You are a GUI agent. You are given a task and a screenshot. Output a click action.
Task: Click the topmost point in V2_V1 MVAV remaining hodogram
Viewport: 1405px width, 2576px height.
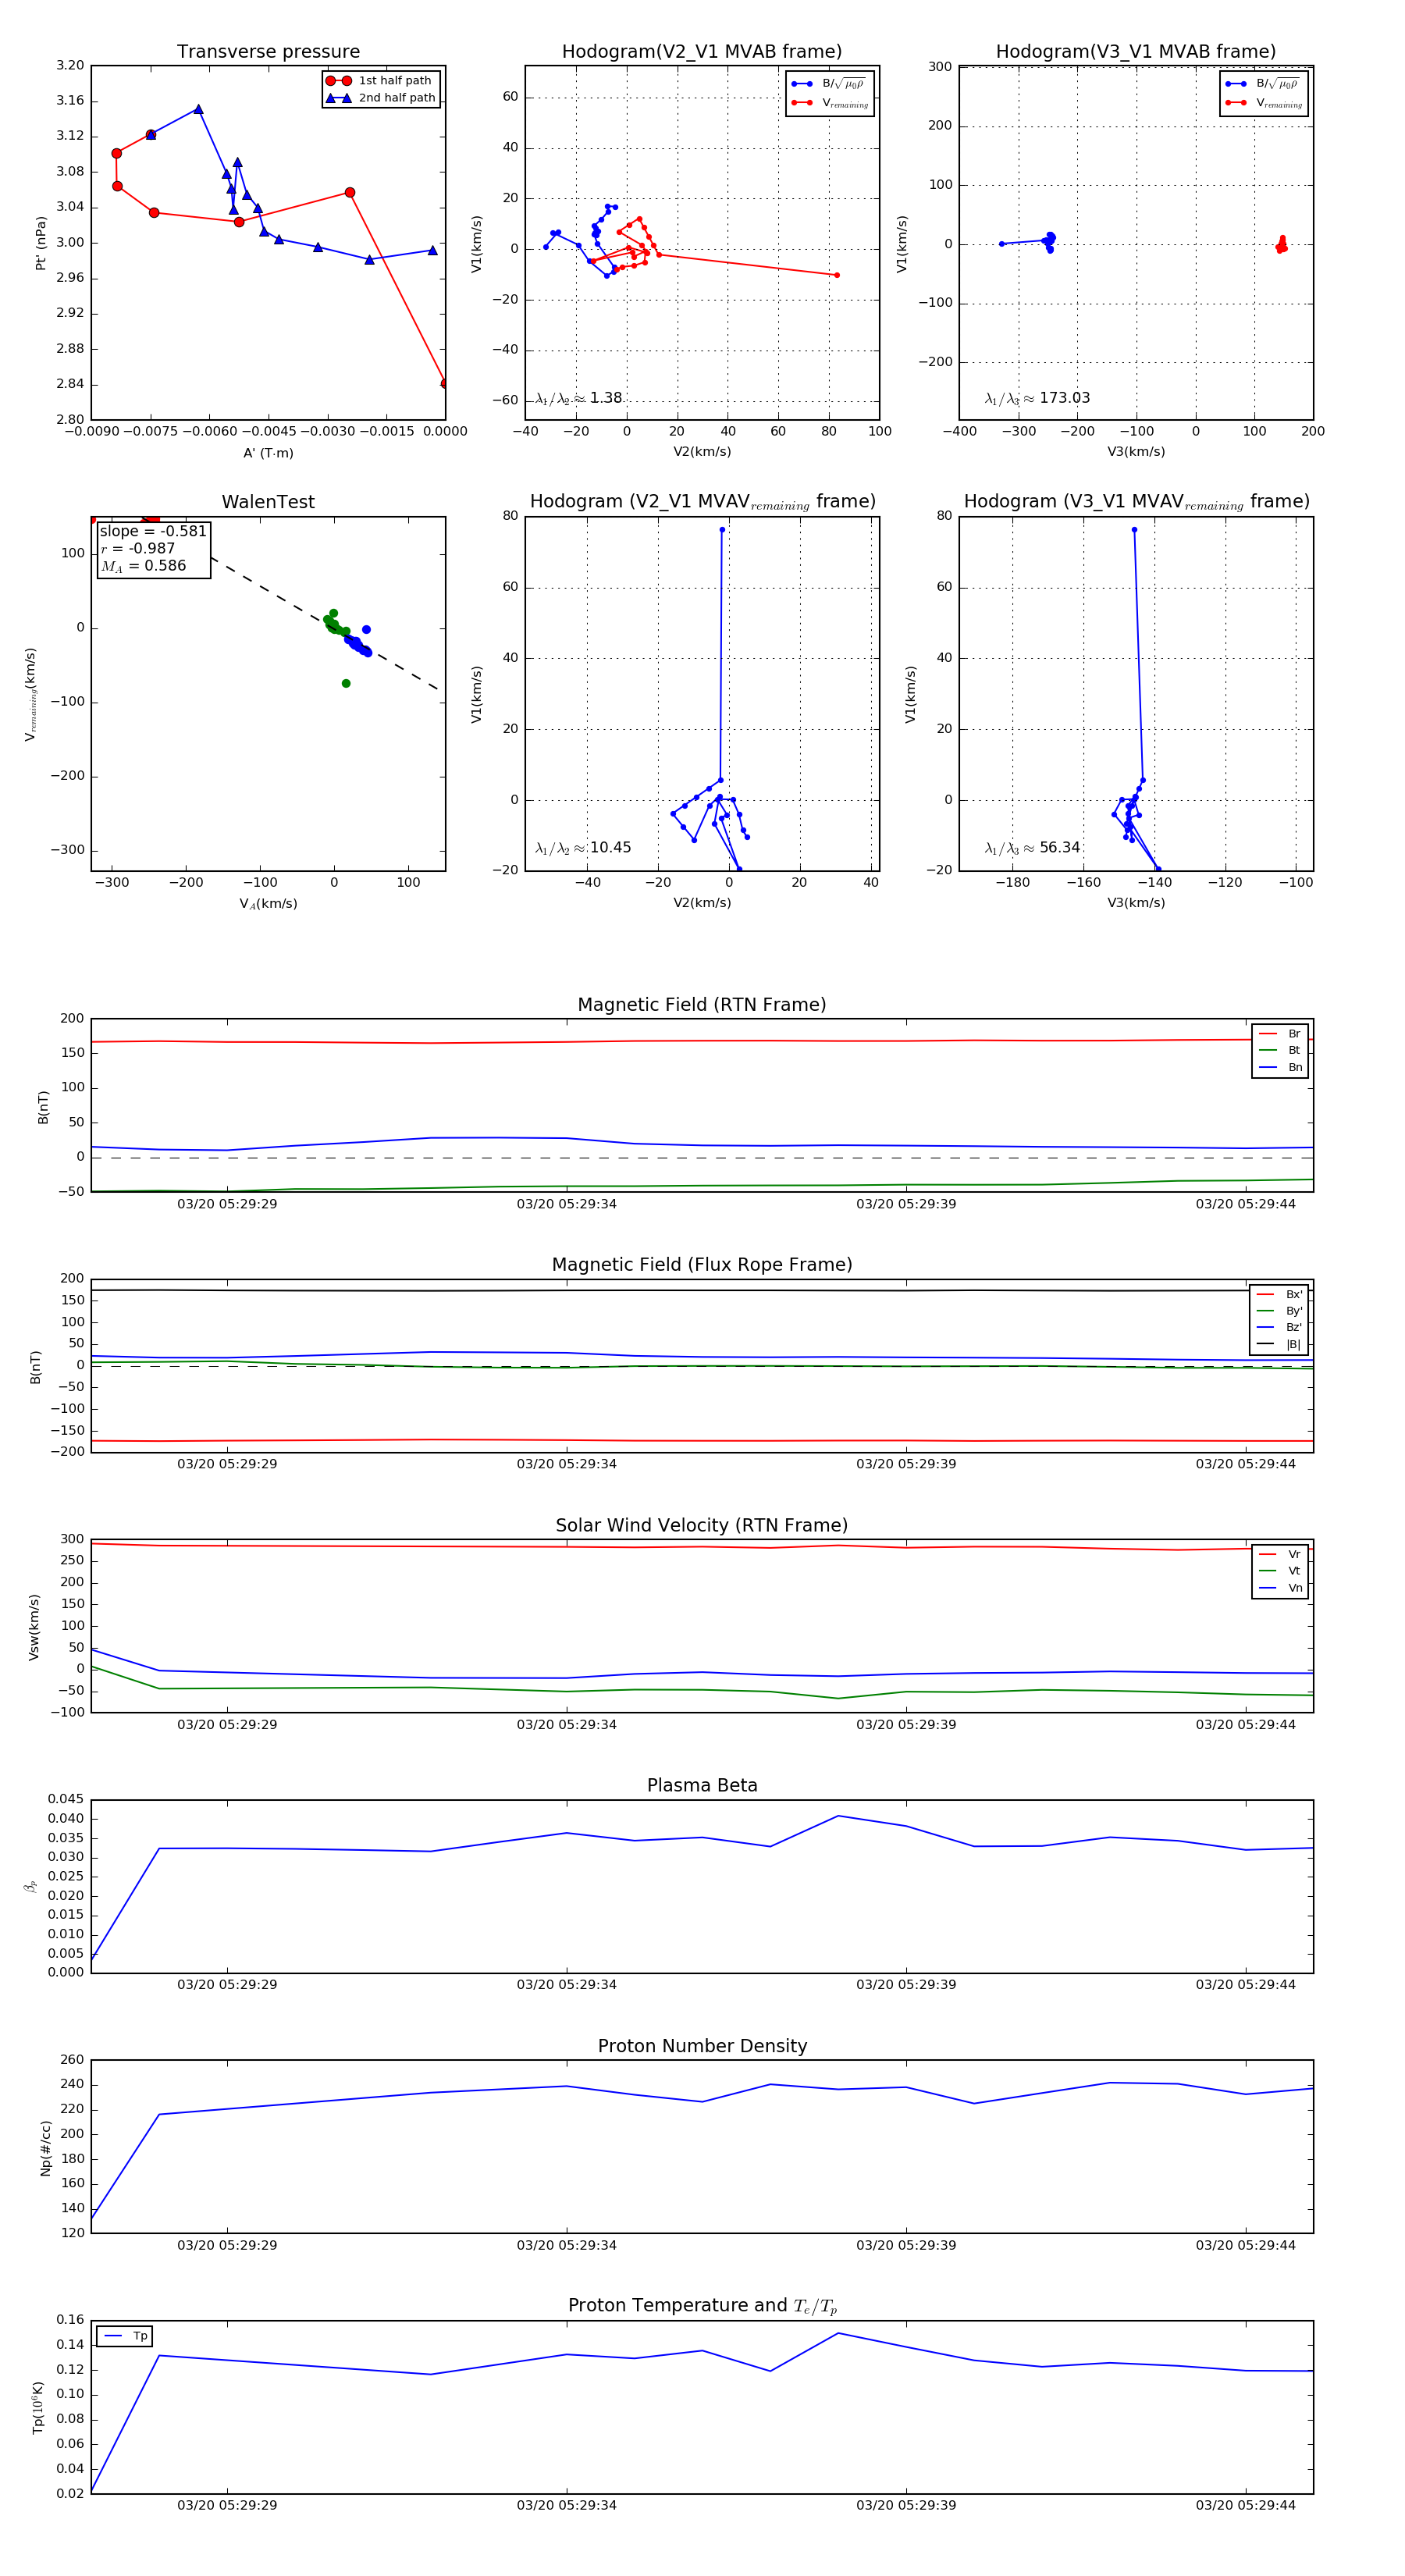click(x=722, y=530)
